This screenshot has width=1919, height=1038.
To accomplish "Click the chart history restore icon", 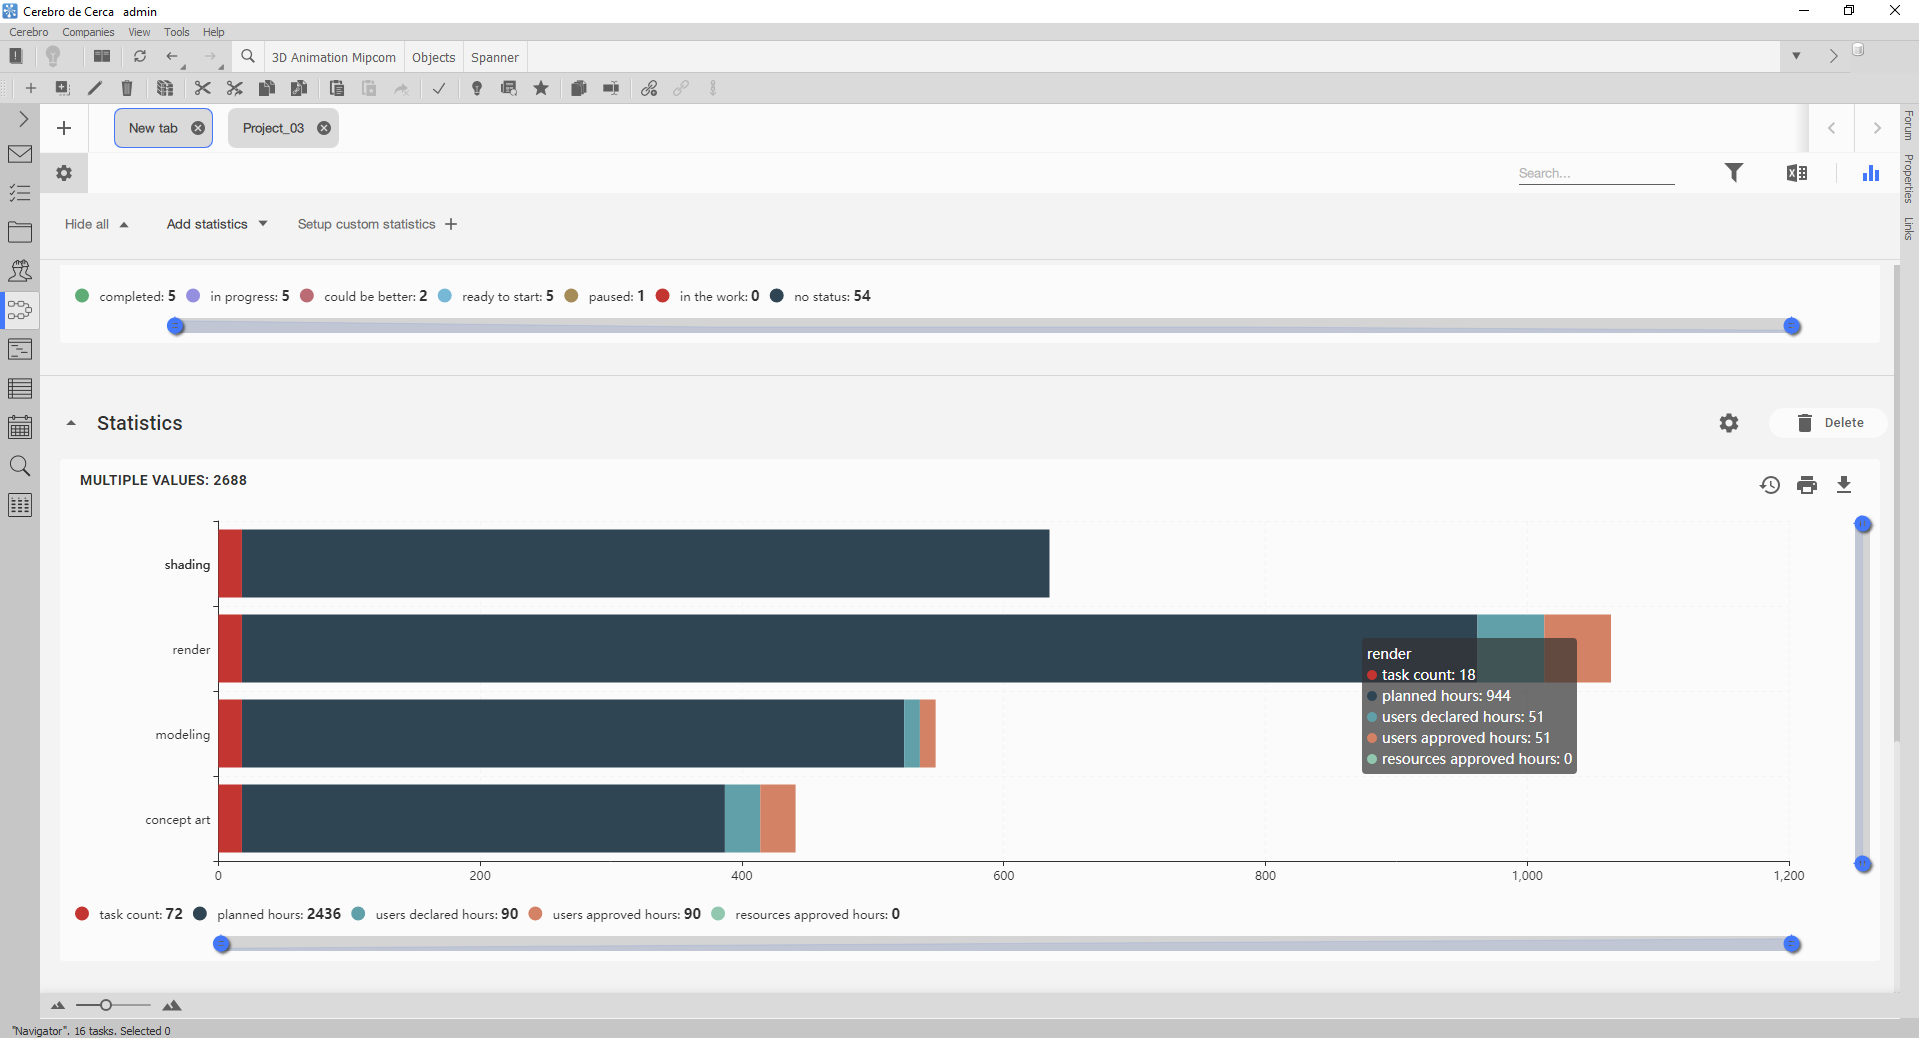I will pos(1770,485).
